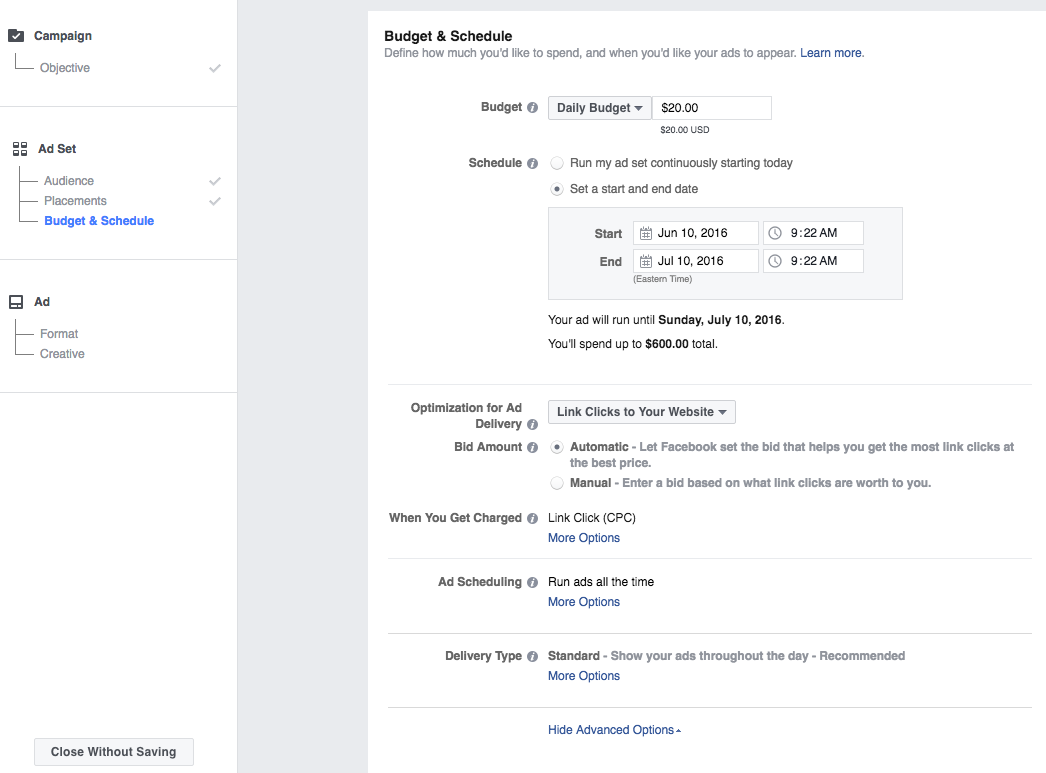Expand Link Clicks to Your Website dropdown
The height and width of the screenshot is (773, 1046).
[x=641, y=412]
